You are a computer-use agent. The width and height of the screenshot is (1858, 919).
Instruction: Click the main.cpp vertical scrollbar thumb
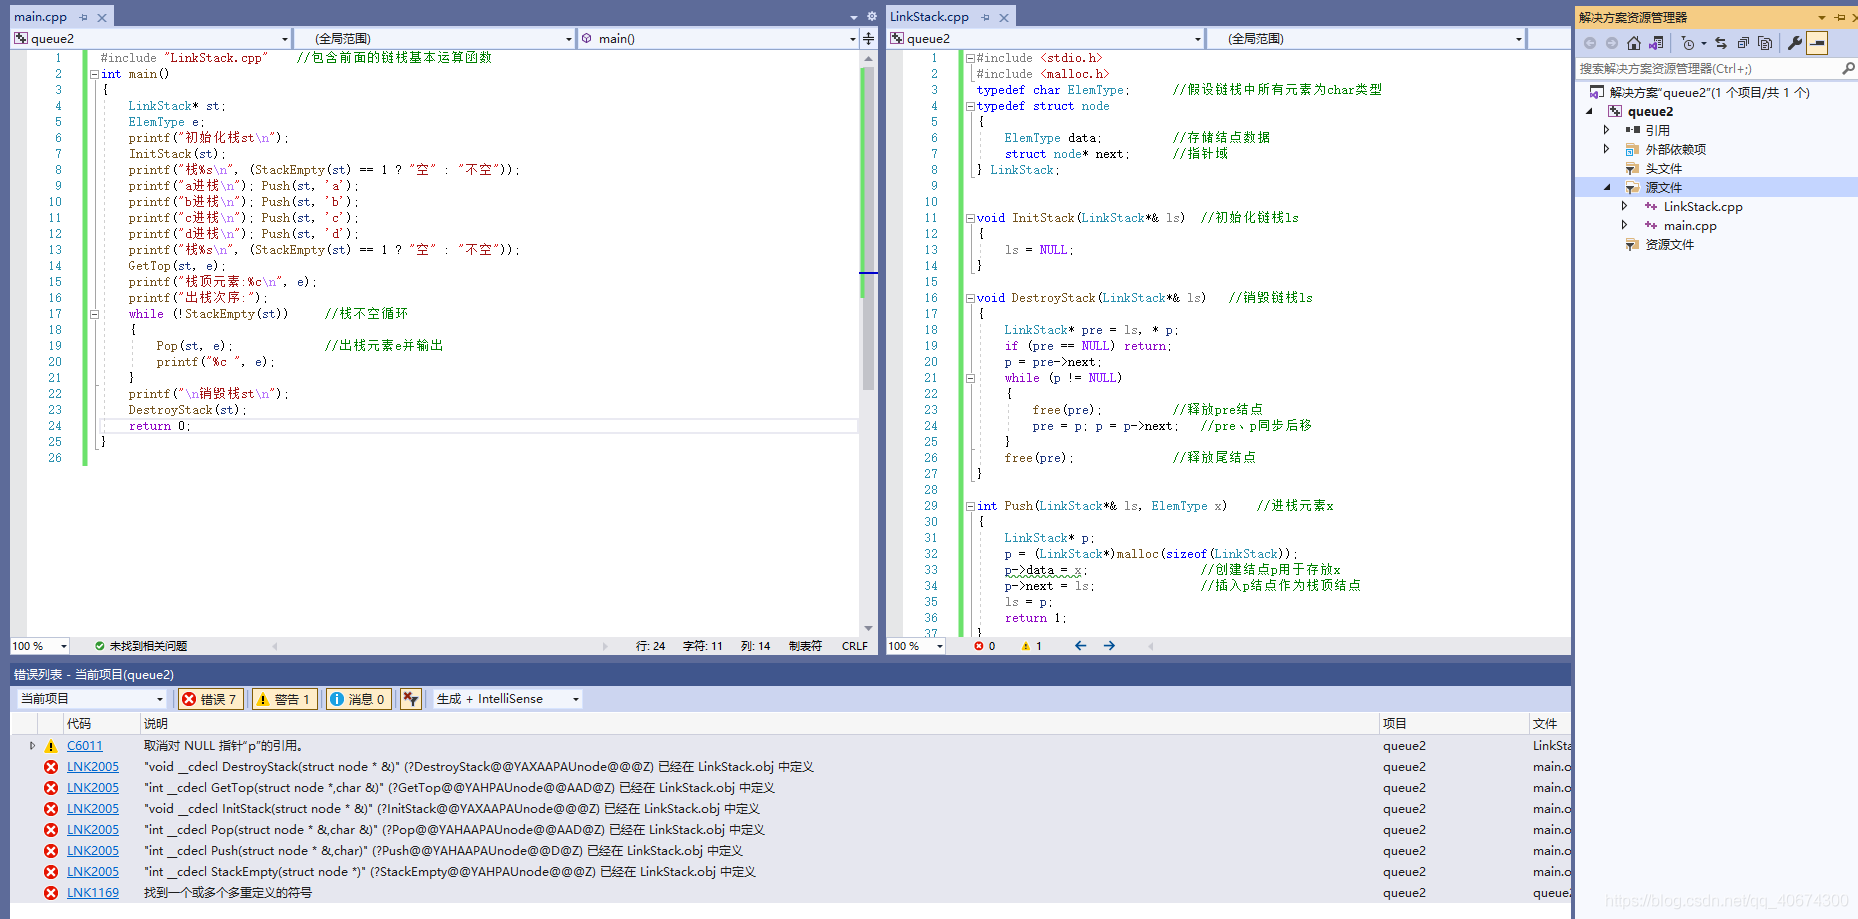click(868, 228)
